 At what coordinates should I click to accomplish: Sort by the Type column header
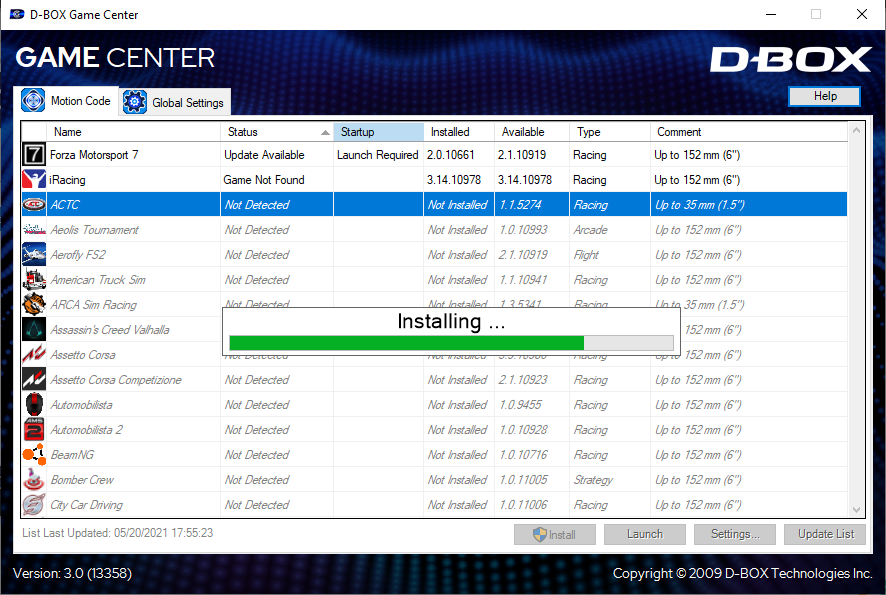610,132
